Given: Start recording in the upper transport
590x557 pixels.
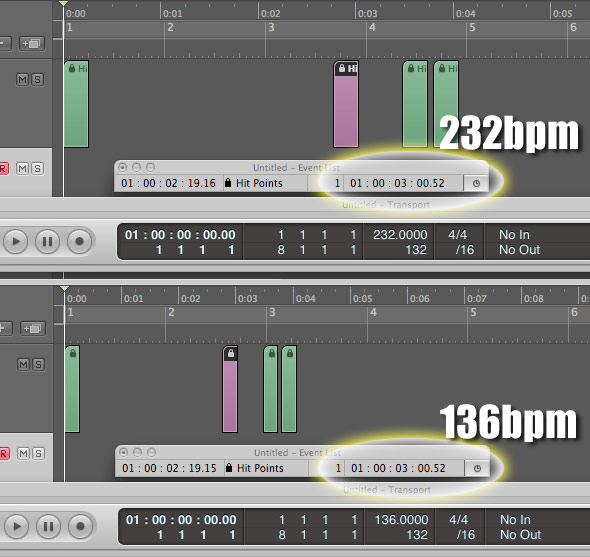Looking at the screenshot, I should pos(79,241).
